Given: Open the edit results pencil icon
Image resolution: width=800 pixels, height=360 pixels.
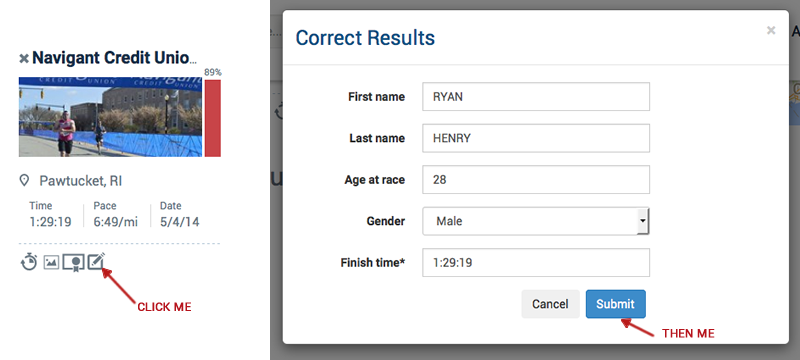Looking at the screenshot, I should (x=96, y=262).
